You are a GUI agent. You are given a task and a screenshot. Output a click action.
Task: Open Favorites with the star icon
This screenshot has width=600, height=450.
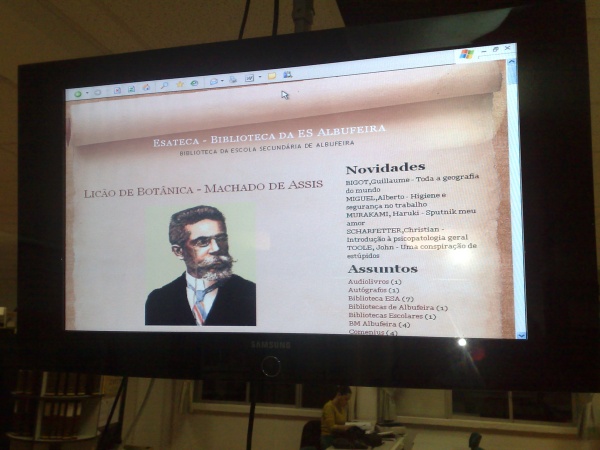coord(180,84)
